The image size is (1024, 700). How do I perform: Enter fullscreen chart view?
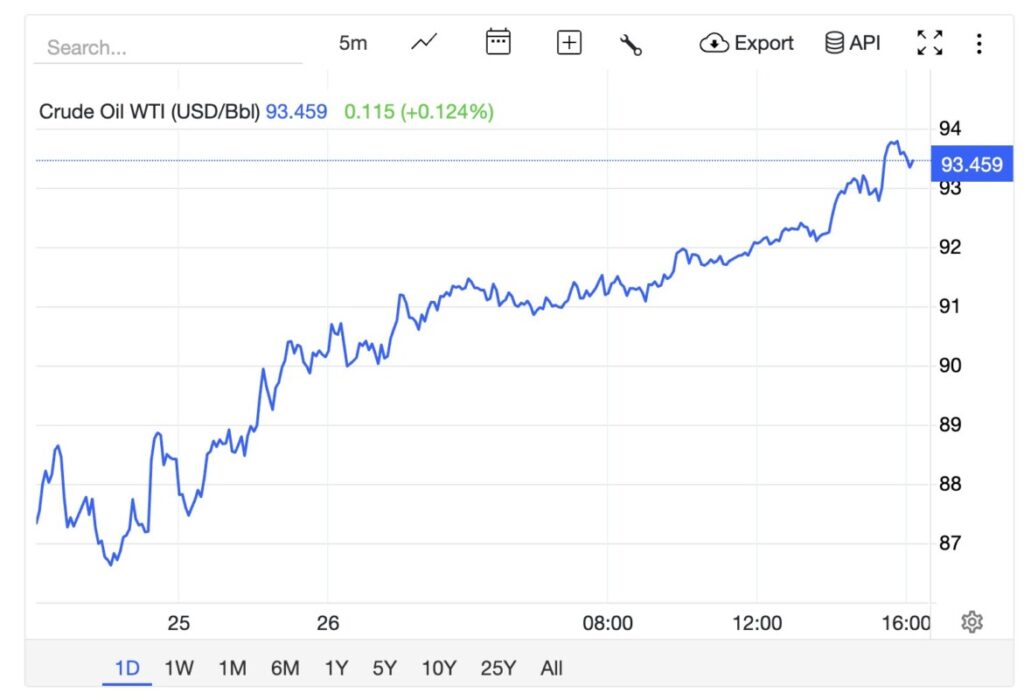tap(930, 43)
